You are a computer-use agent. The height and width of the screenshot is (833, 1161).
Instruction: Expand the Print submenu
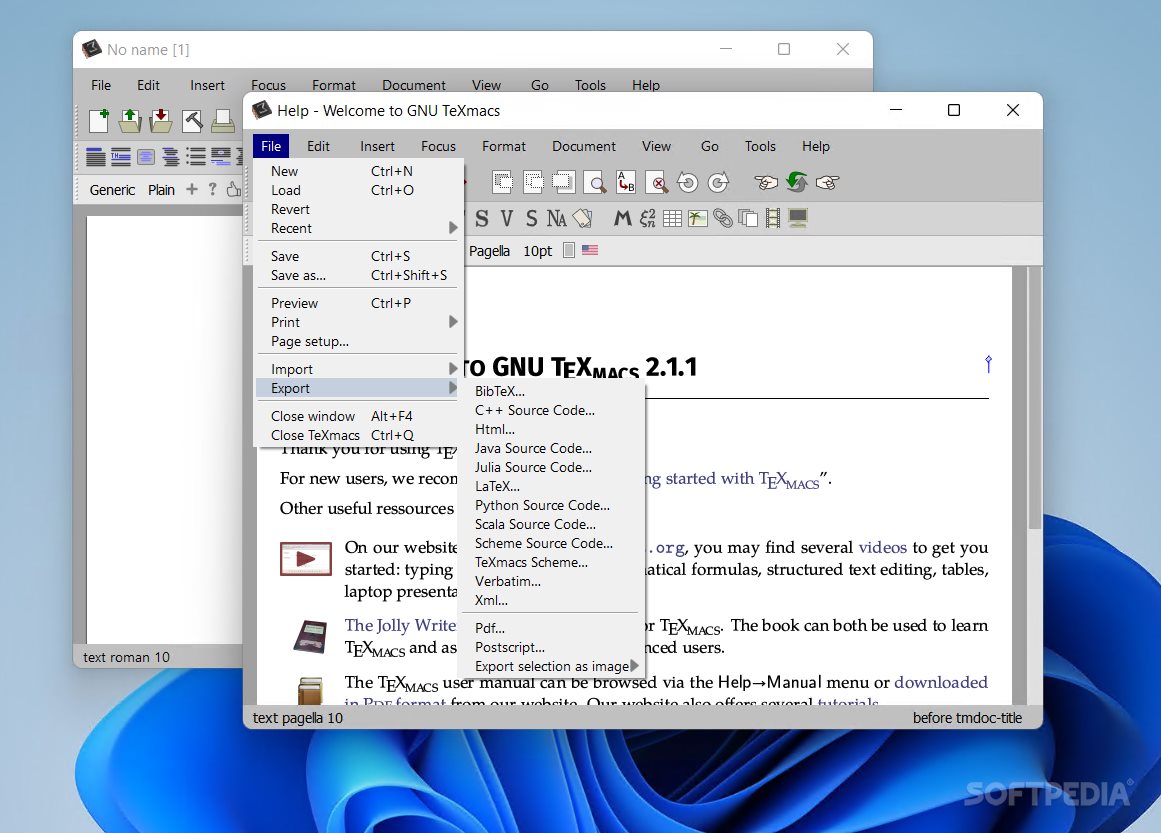(x=358, y=322)
